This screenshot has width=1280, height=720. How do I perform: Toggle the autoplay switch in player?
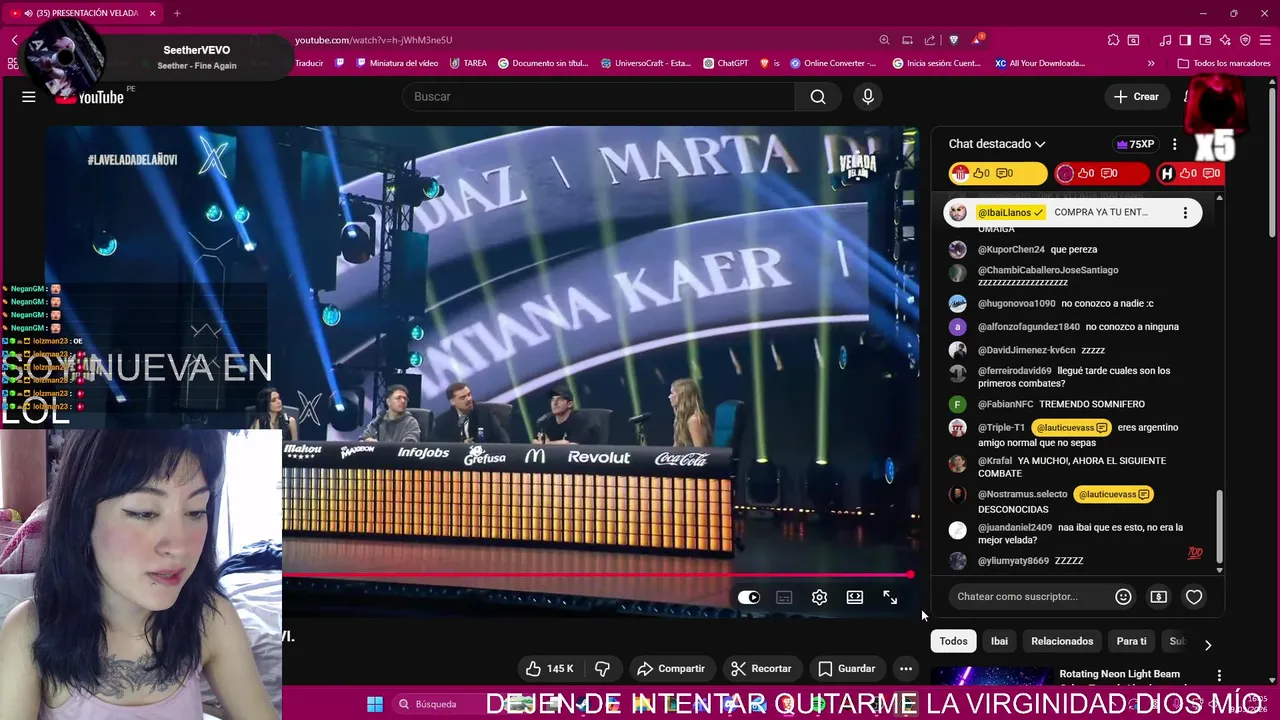[x=749, y=597]
